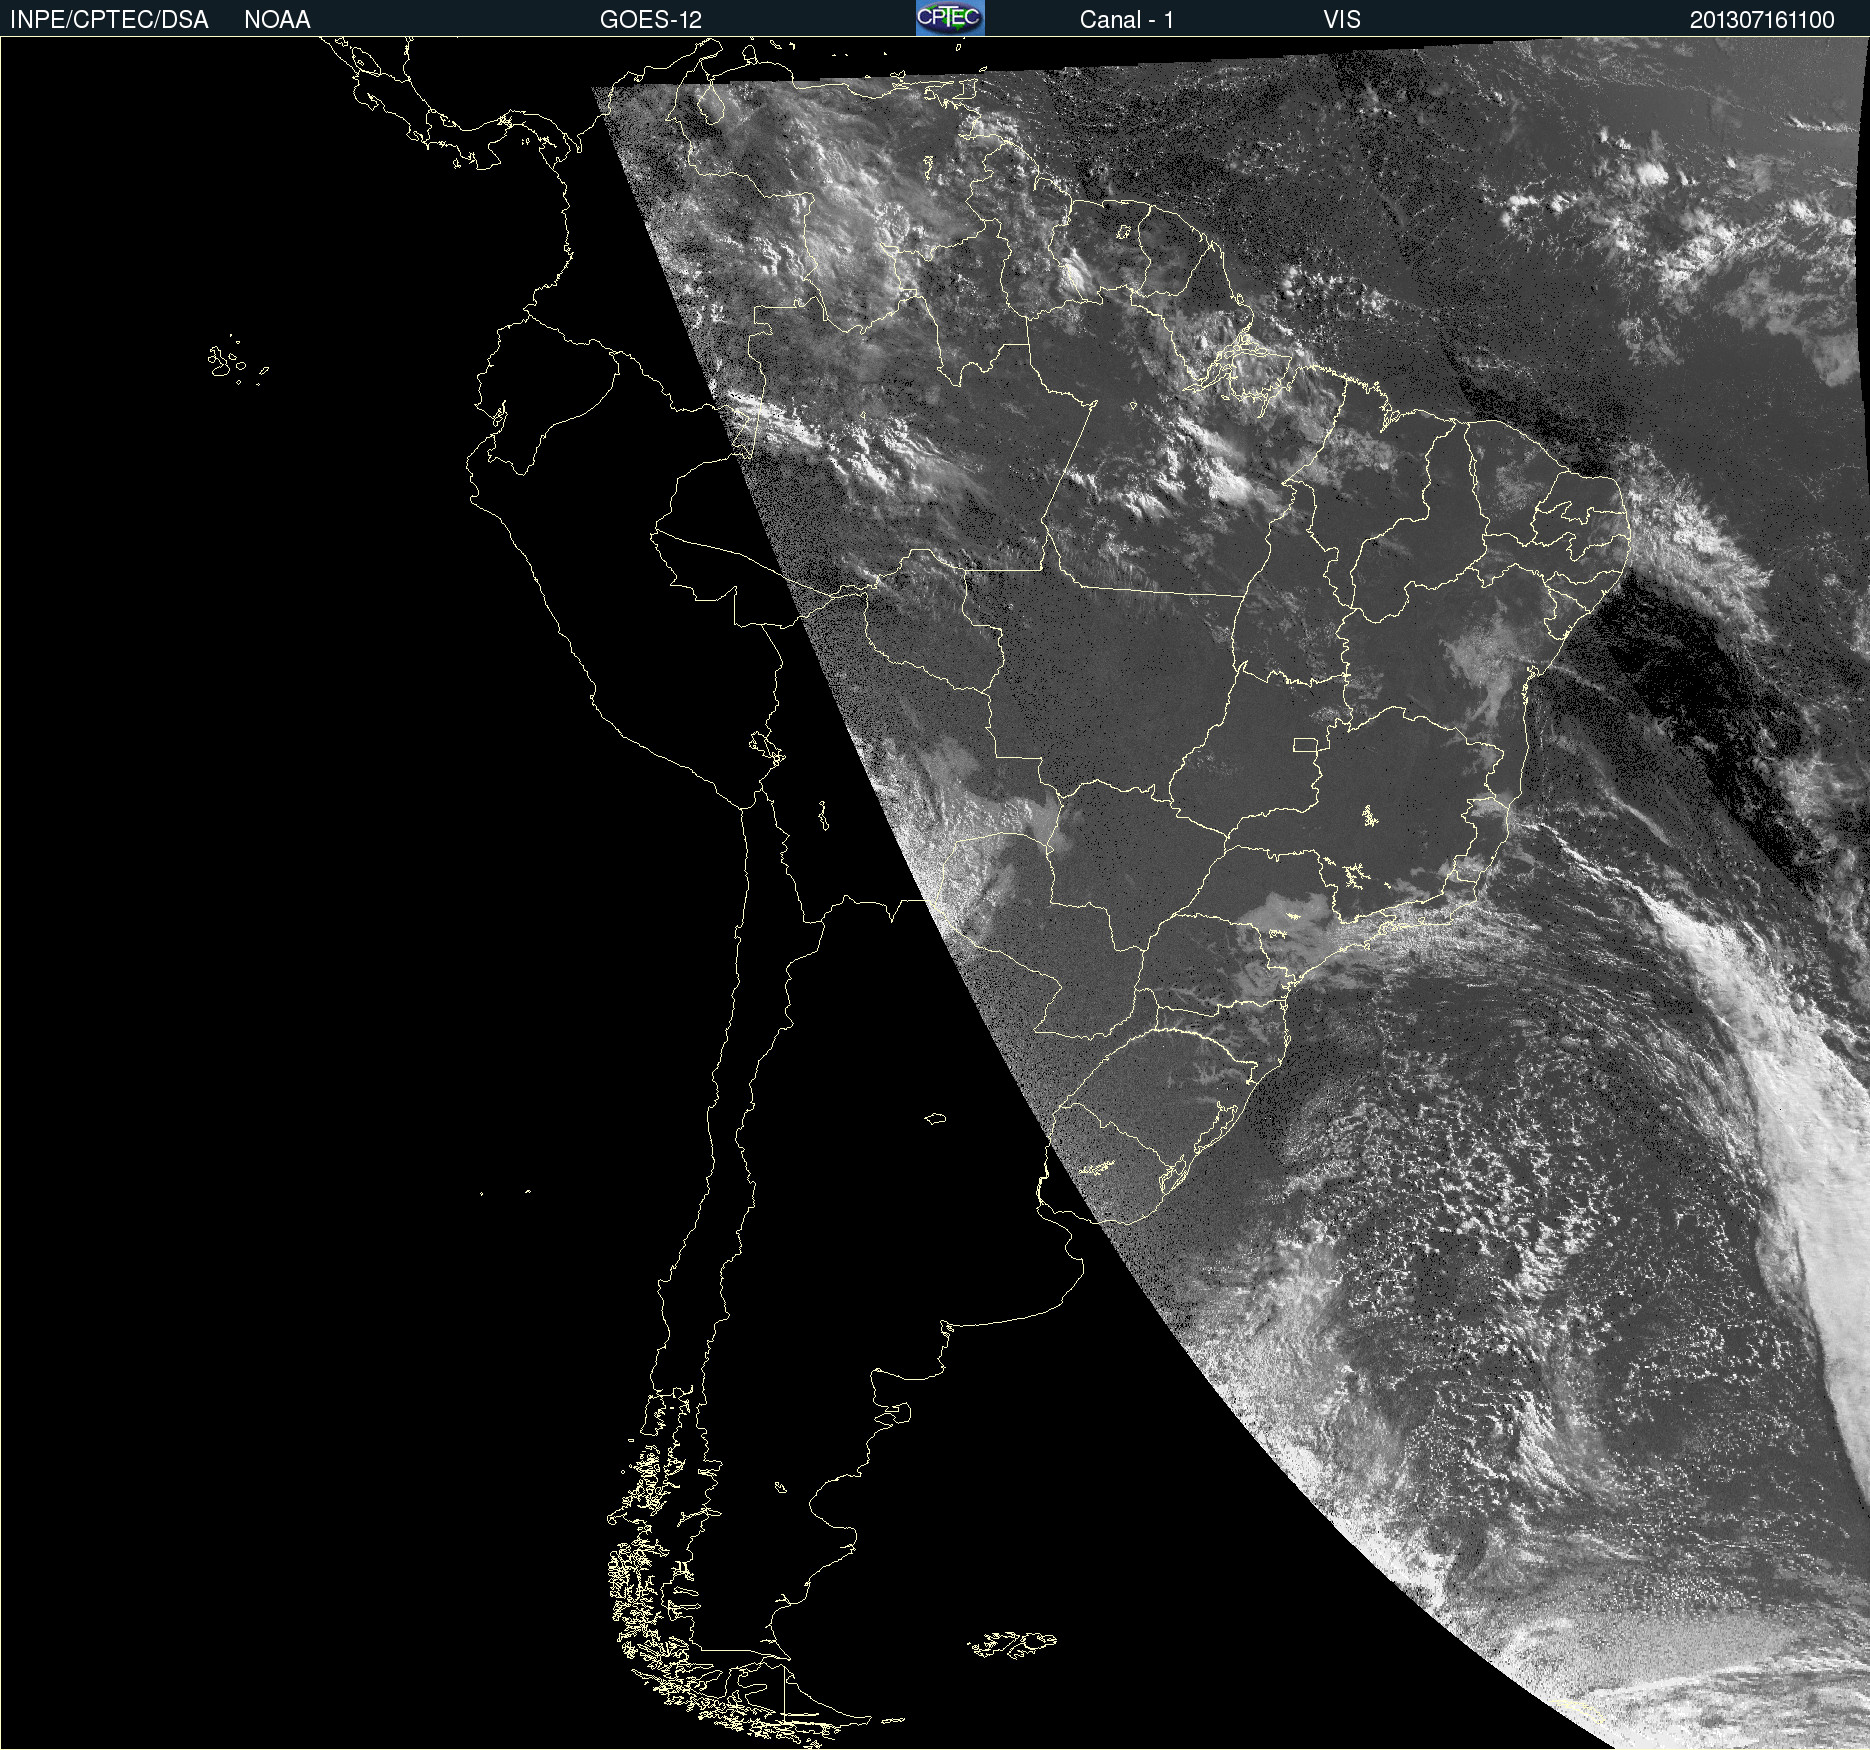Screen dimensions: 1870x1750
Task: Select the NOAA label in header
Action: pos(277,20)
